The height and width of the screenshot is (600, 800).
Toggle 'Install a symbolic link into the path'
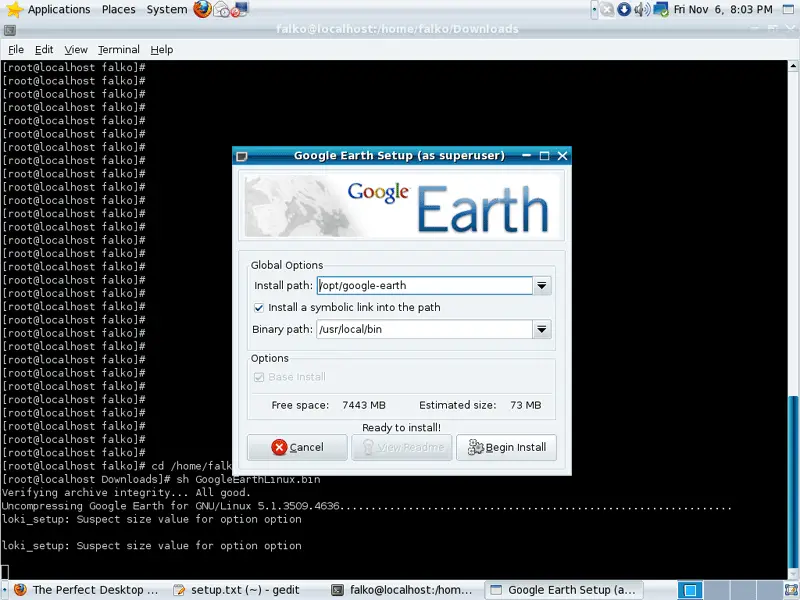(259, 308)
